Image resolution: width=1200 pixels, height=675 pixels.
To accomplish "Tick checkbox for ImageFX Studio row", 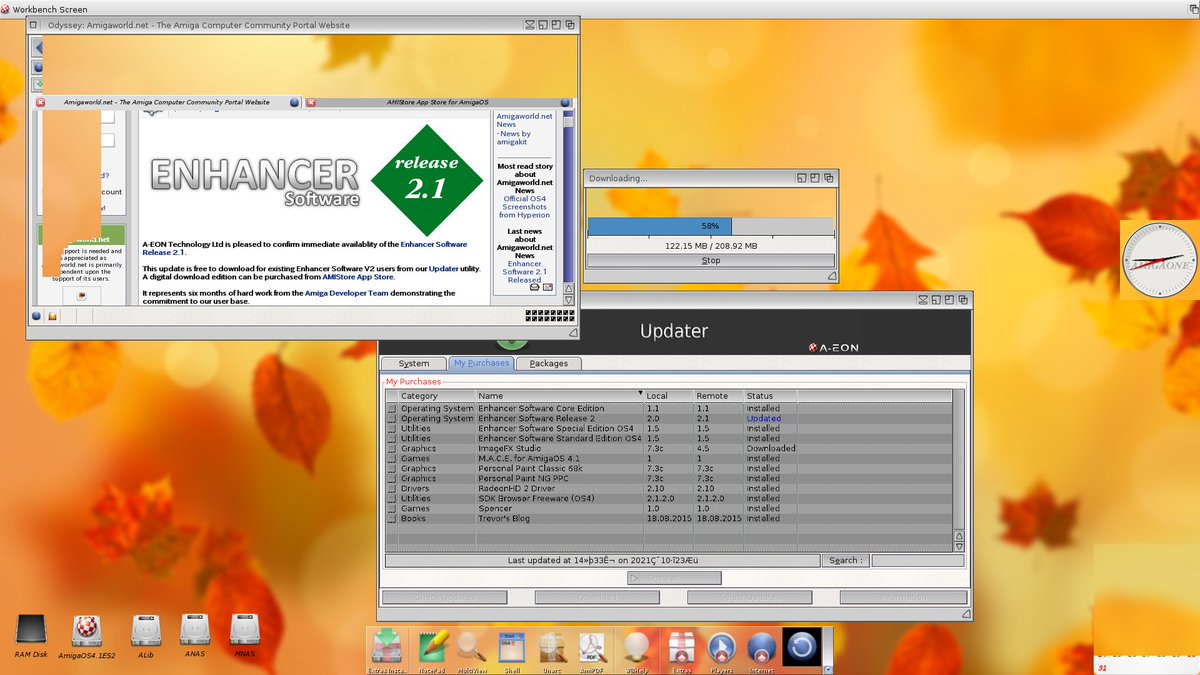I will 392,448.
